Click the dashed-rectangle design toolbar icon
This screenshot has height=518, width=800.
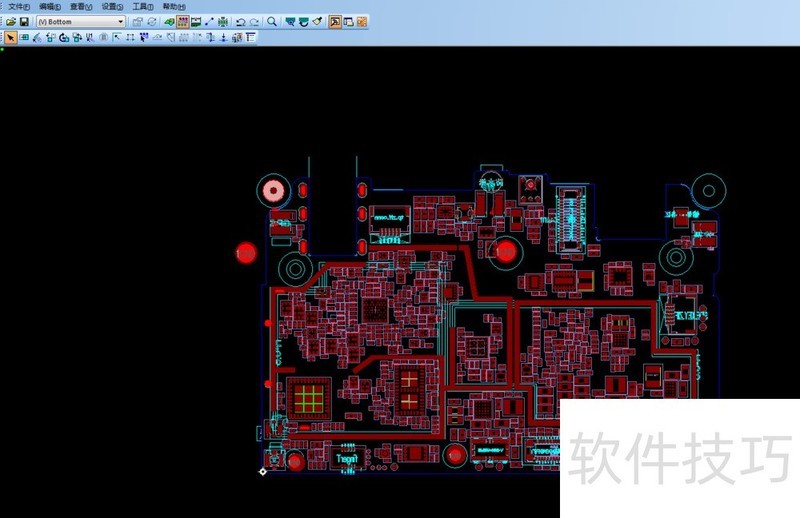(x=130, y=37)
